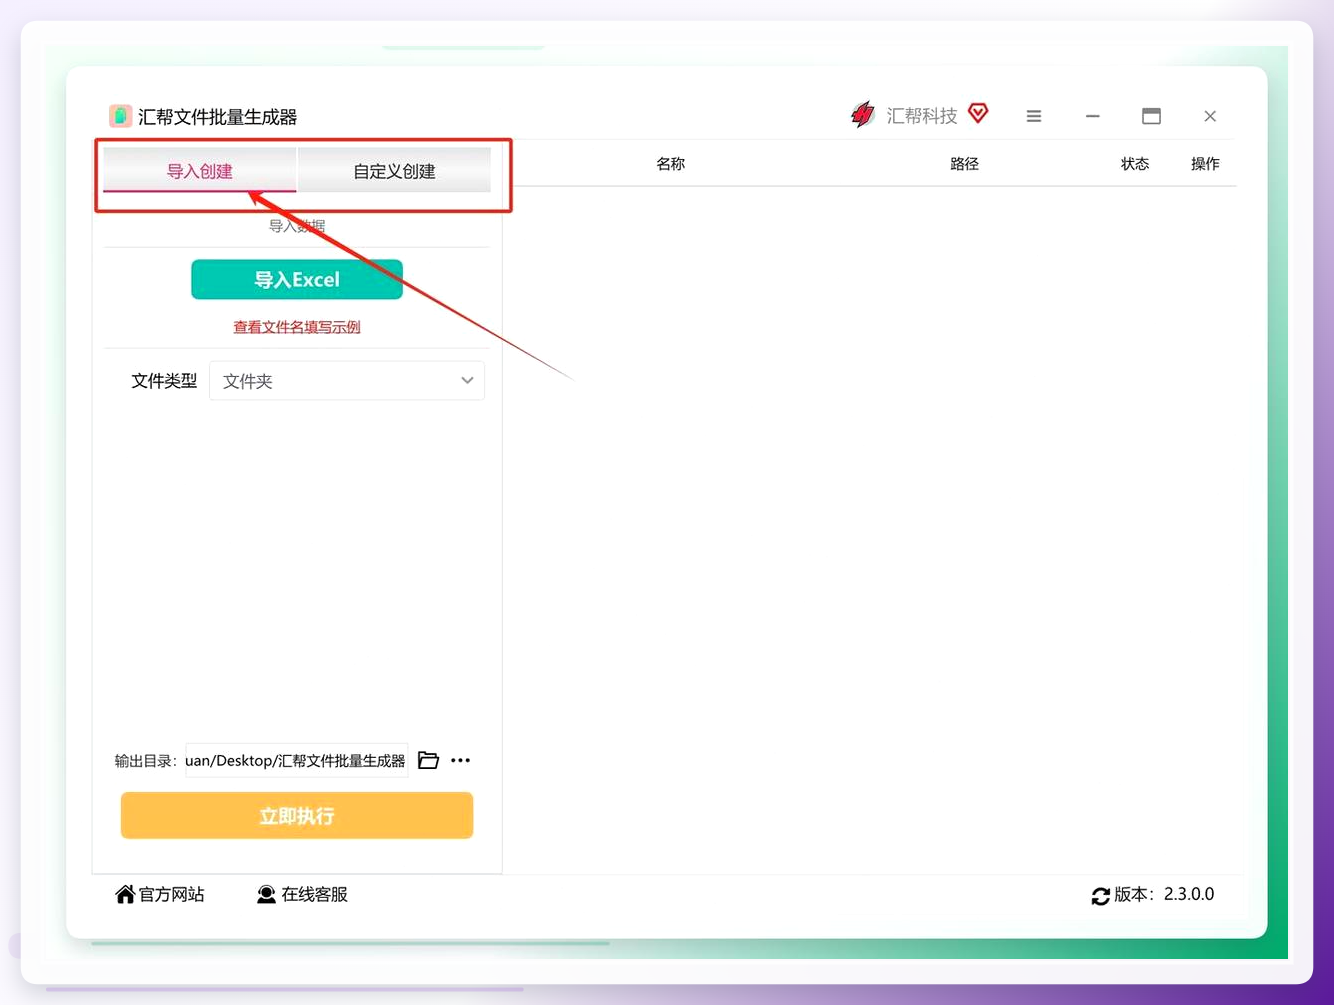This screenshot has width=1334, height=1005.
Task: Open 在线客服 support link
Action: pos(302,894)
